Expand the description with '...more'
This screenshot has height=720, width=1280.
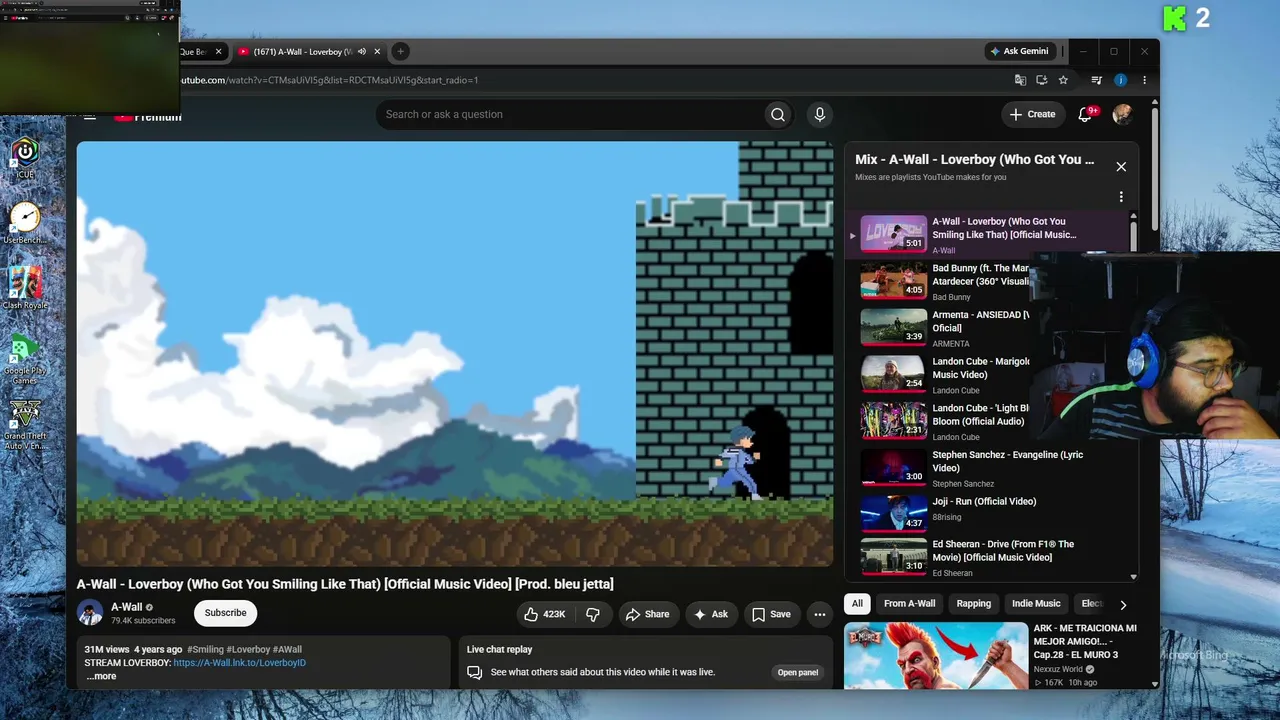click(101, 677)
